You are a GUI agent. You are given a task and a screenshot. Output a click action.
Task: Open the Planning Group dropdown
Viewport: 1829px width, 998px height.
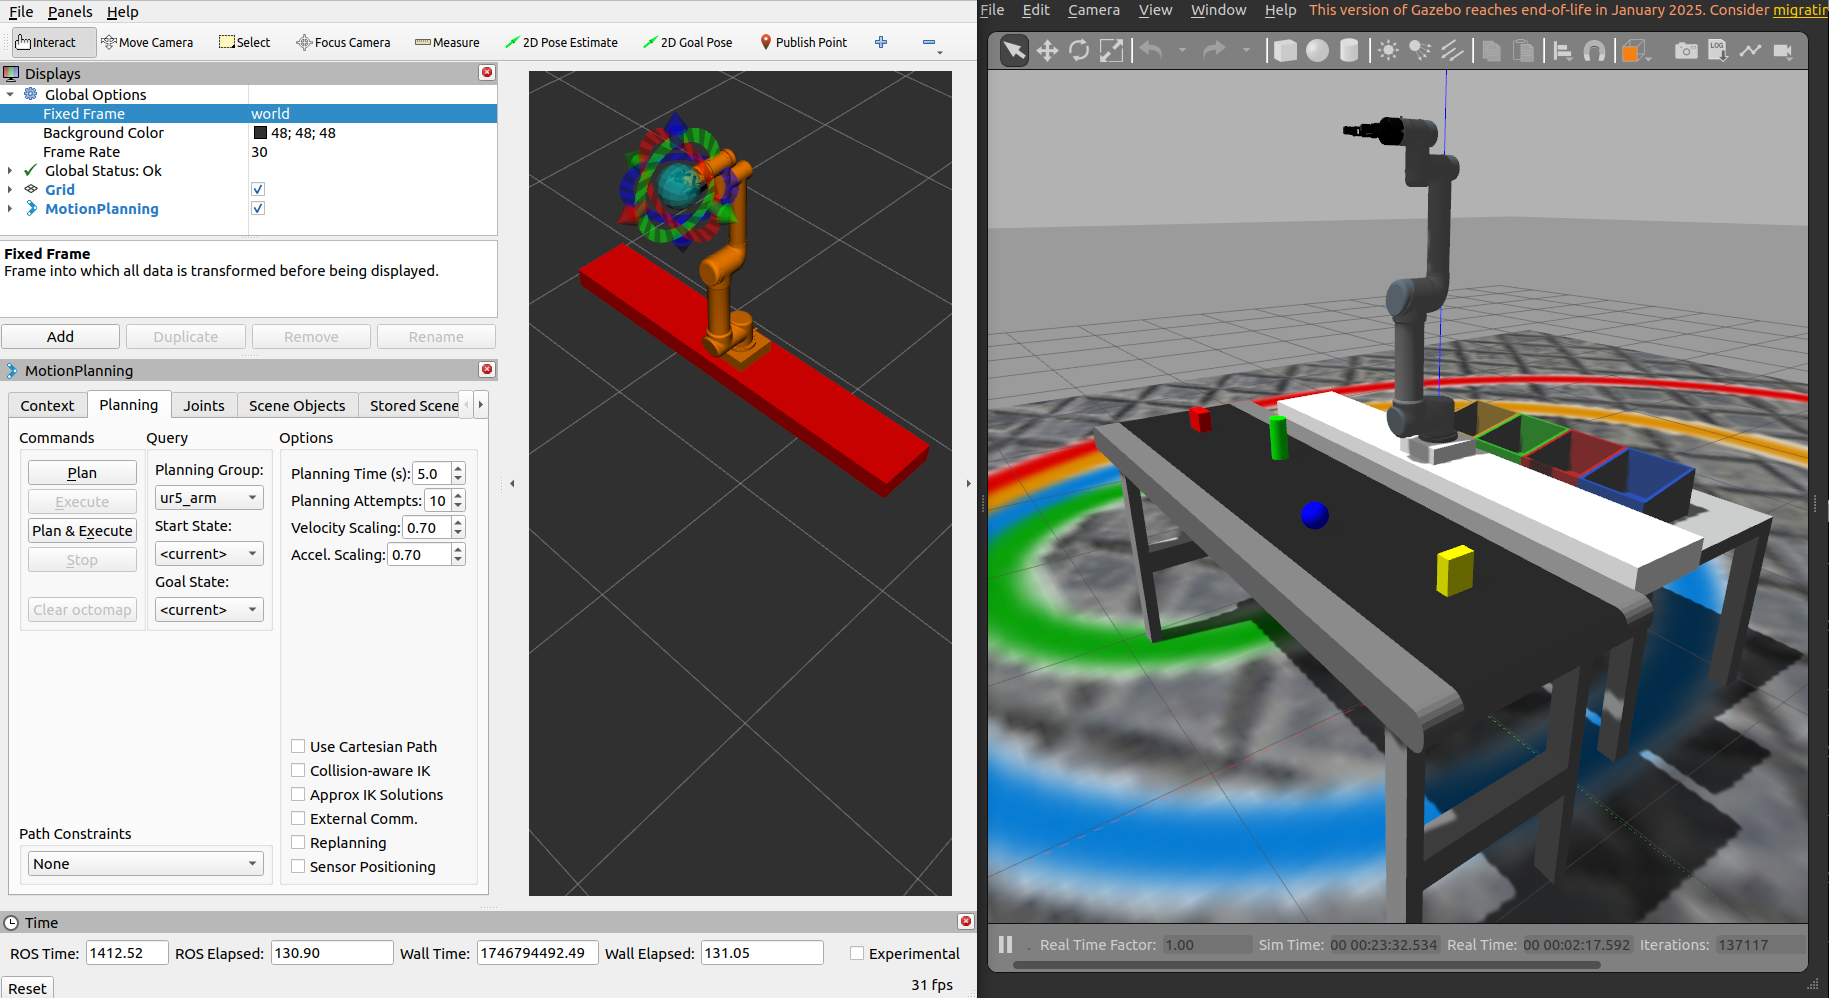click(x=209, y=498)
